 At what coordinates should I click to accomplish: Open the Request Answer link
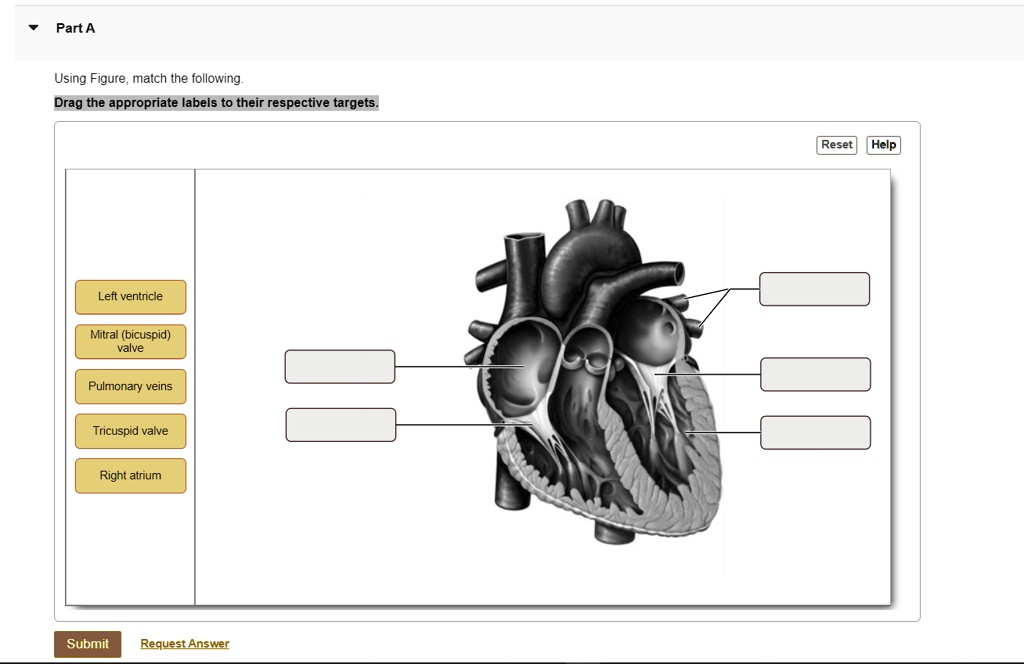click(x=184, y=643)
